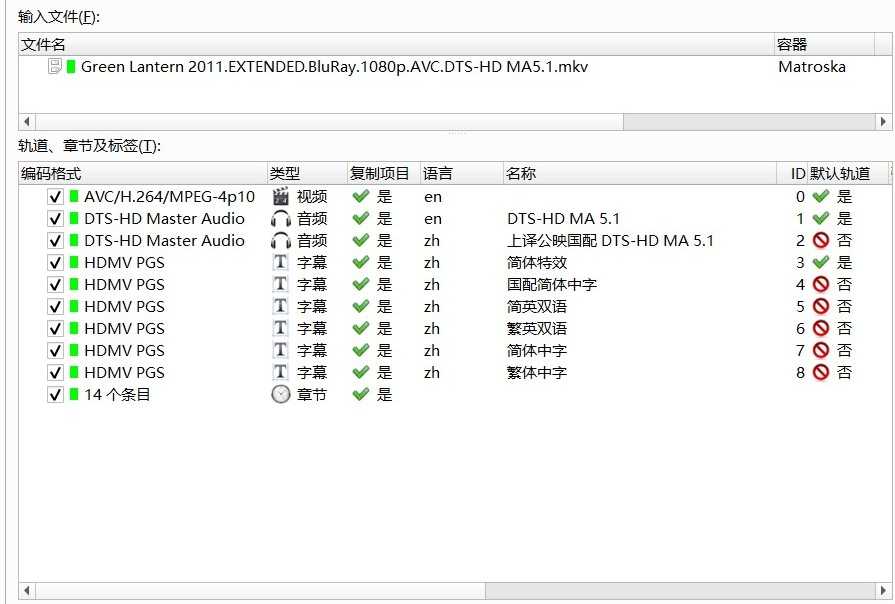Click the headphones icon on 上译公映国配 audio track
This screenshot has width=895, height=604.
pyautogui.click(x=283, y=240)
